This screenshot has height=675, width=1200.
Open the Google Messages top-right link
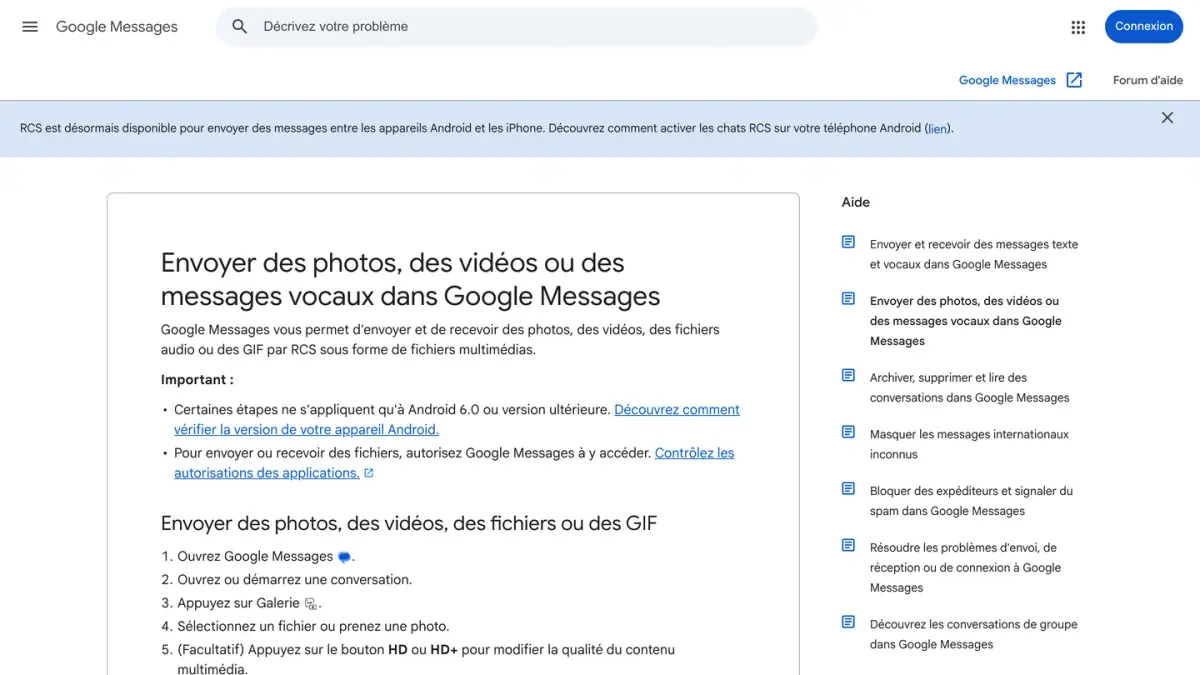[x=1007, y=80]
